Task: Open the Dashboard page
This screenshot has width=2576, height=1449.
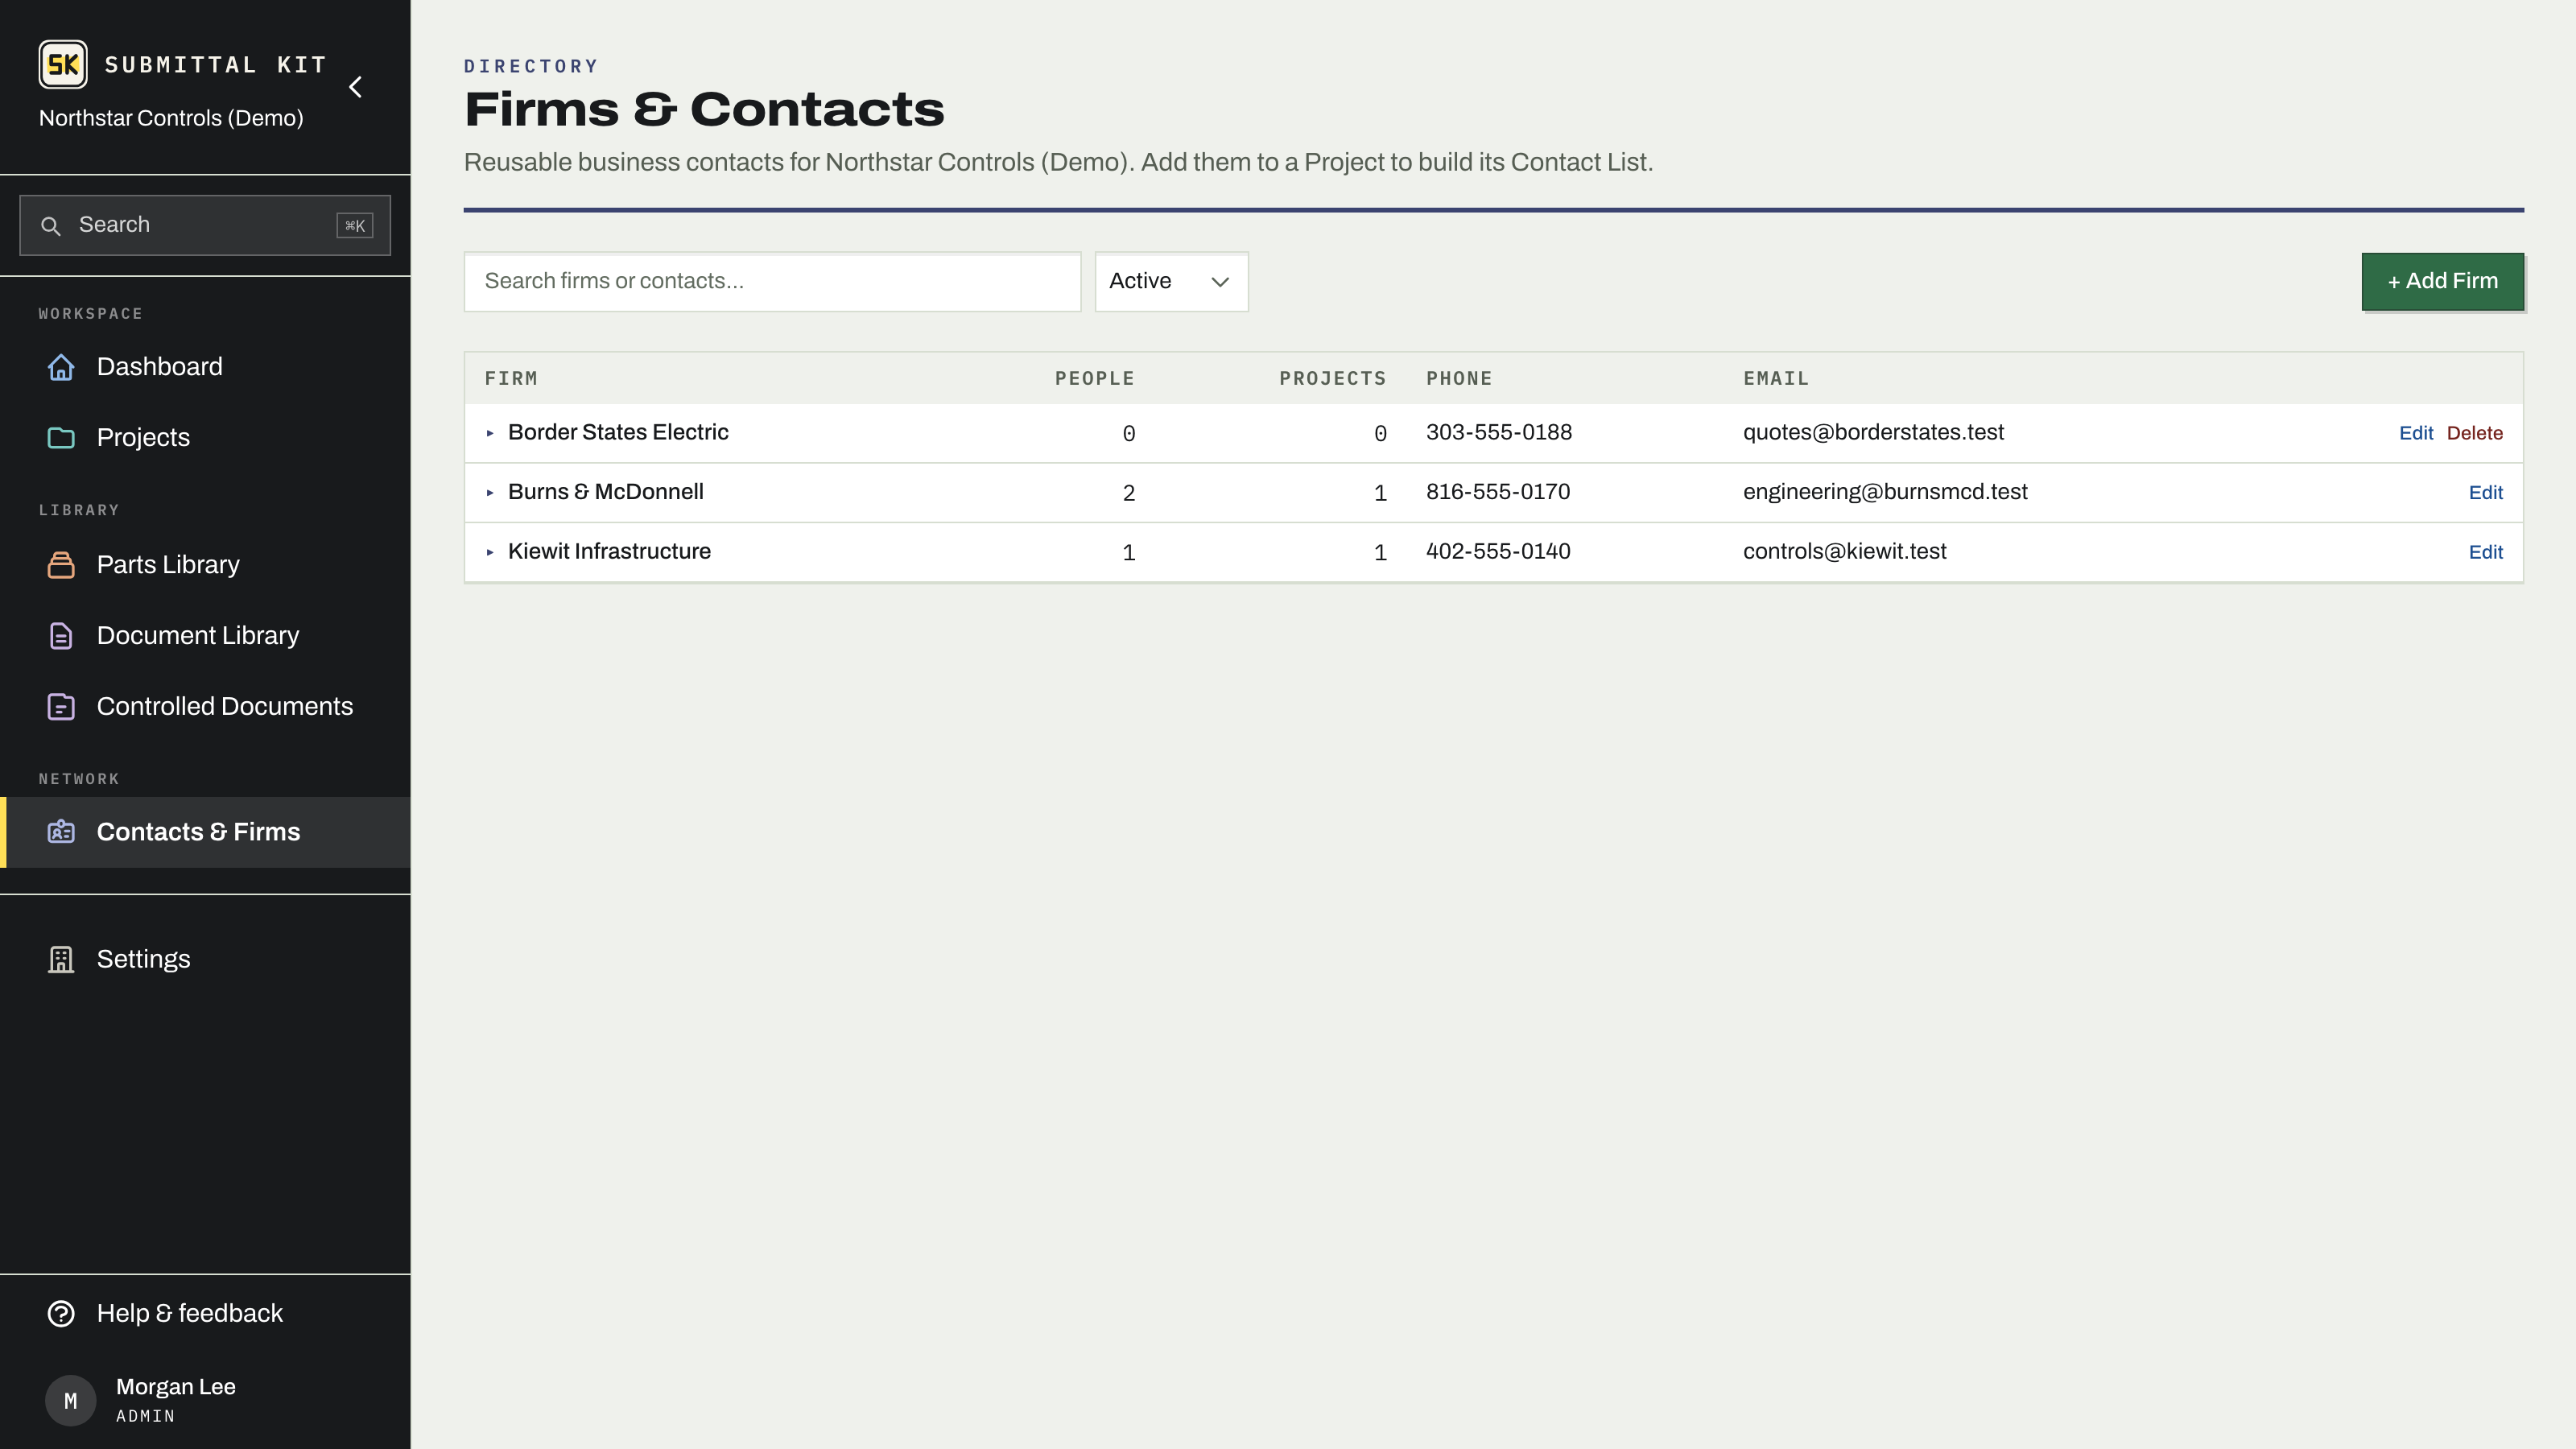Action: [205, 367]
